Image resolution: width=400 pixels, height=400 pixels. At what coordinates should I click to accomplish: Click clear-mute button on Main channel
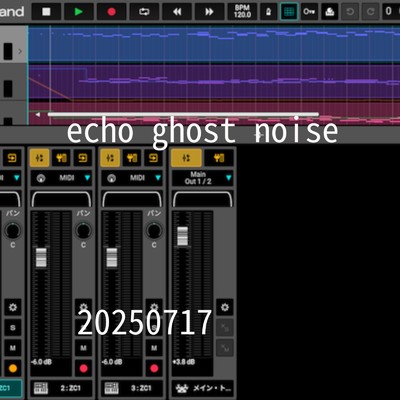225,348
